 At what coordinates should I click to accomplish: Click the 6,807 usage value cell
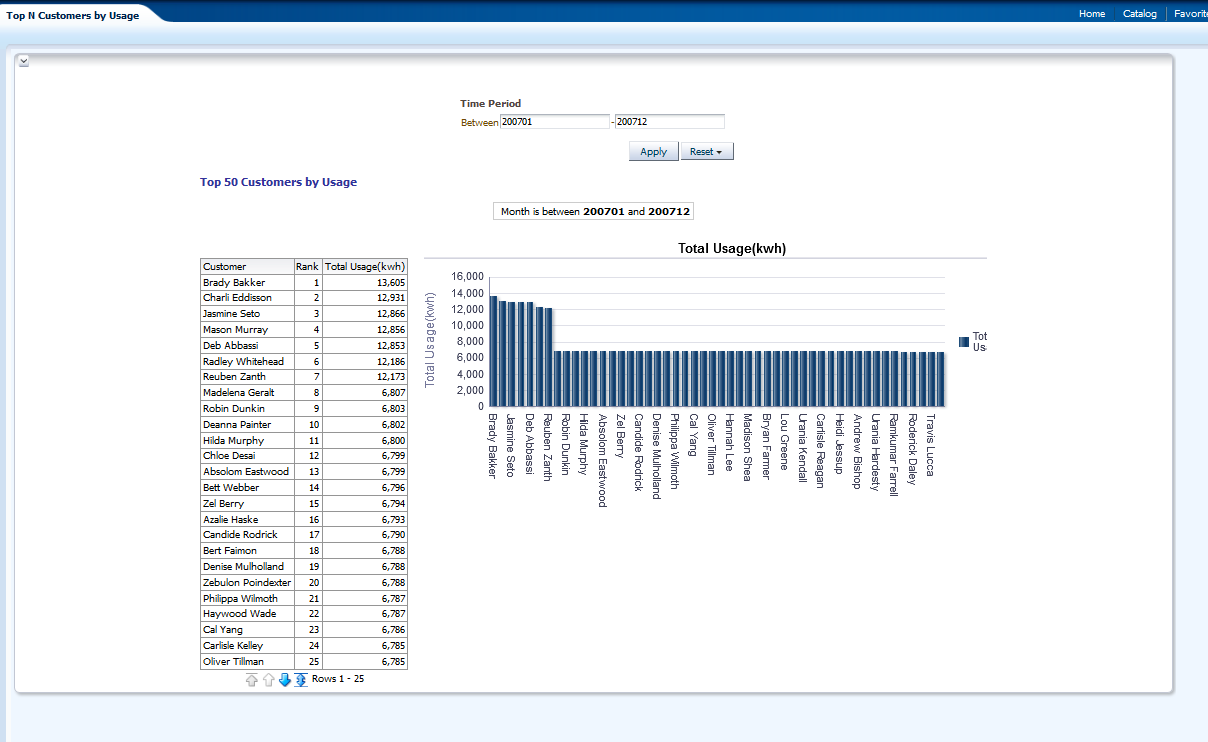[365, 393]
